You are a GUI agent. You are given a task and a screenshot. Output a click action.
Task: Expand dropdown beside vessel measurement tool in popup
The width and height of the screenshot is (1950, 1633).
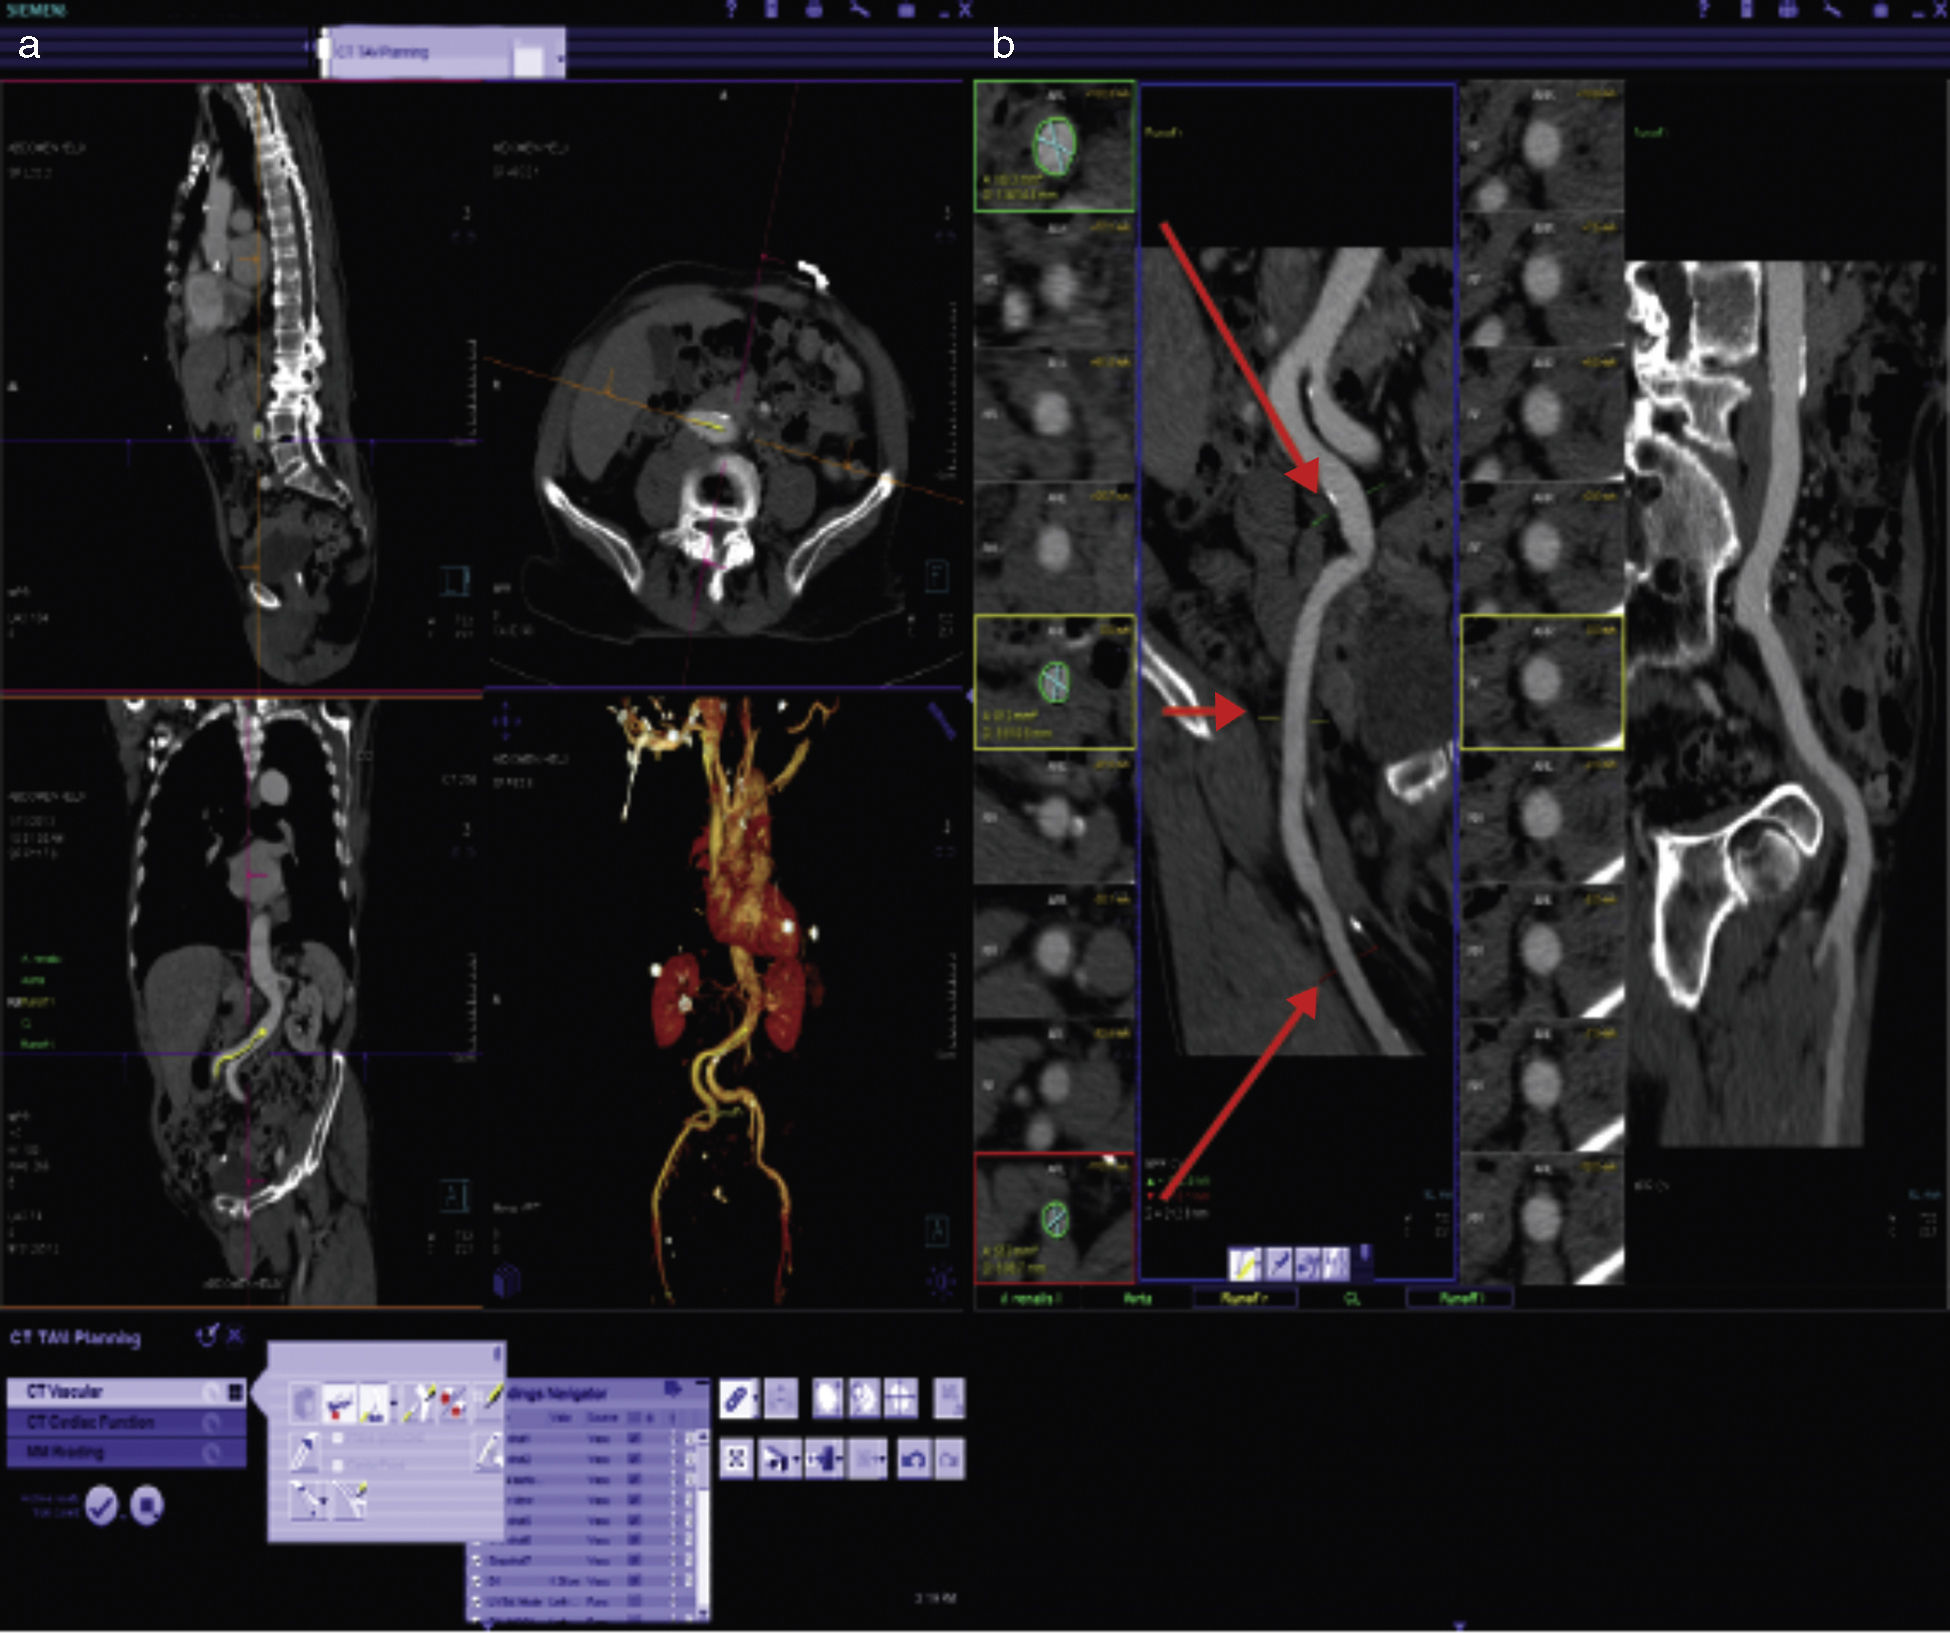tap(394, 1403)
